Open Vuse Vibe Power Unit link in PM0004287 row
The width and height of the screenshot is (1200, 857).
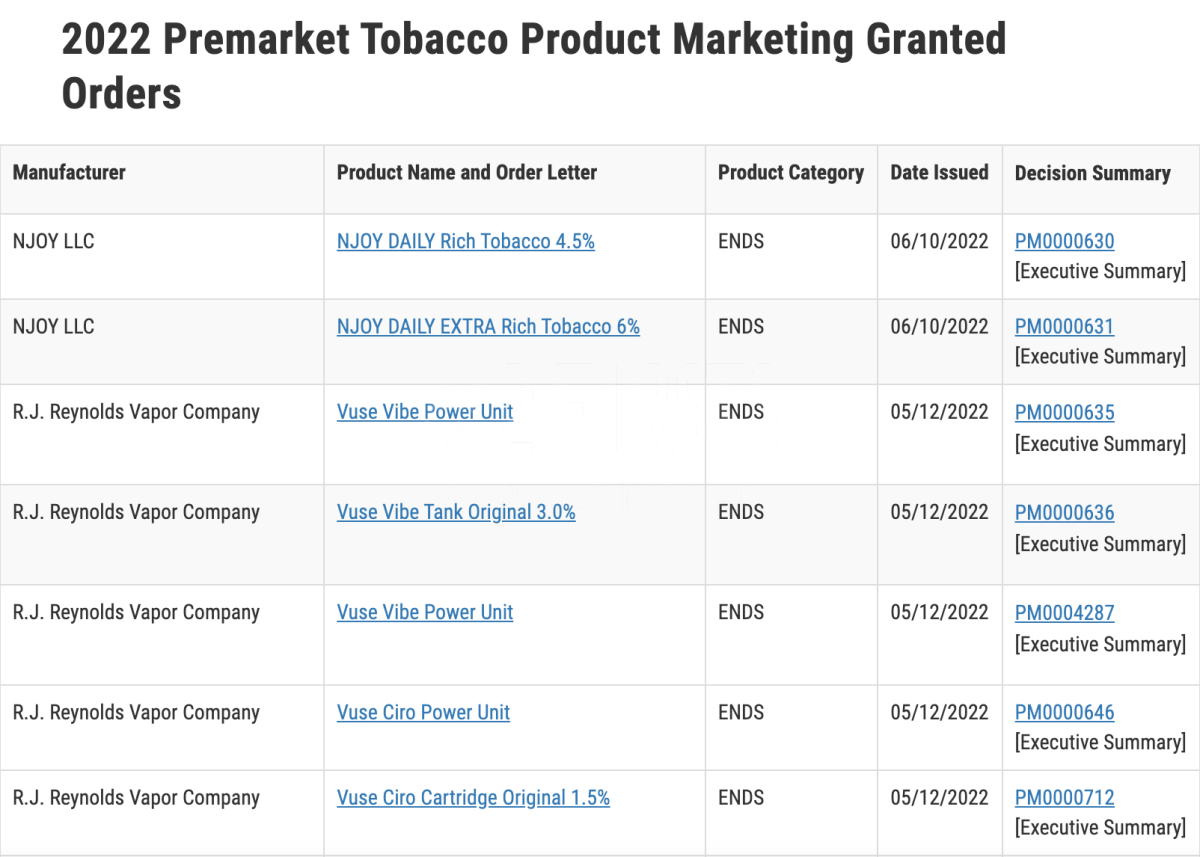pyautogui.click(x=425, y=612)
